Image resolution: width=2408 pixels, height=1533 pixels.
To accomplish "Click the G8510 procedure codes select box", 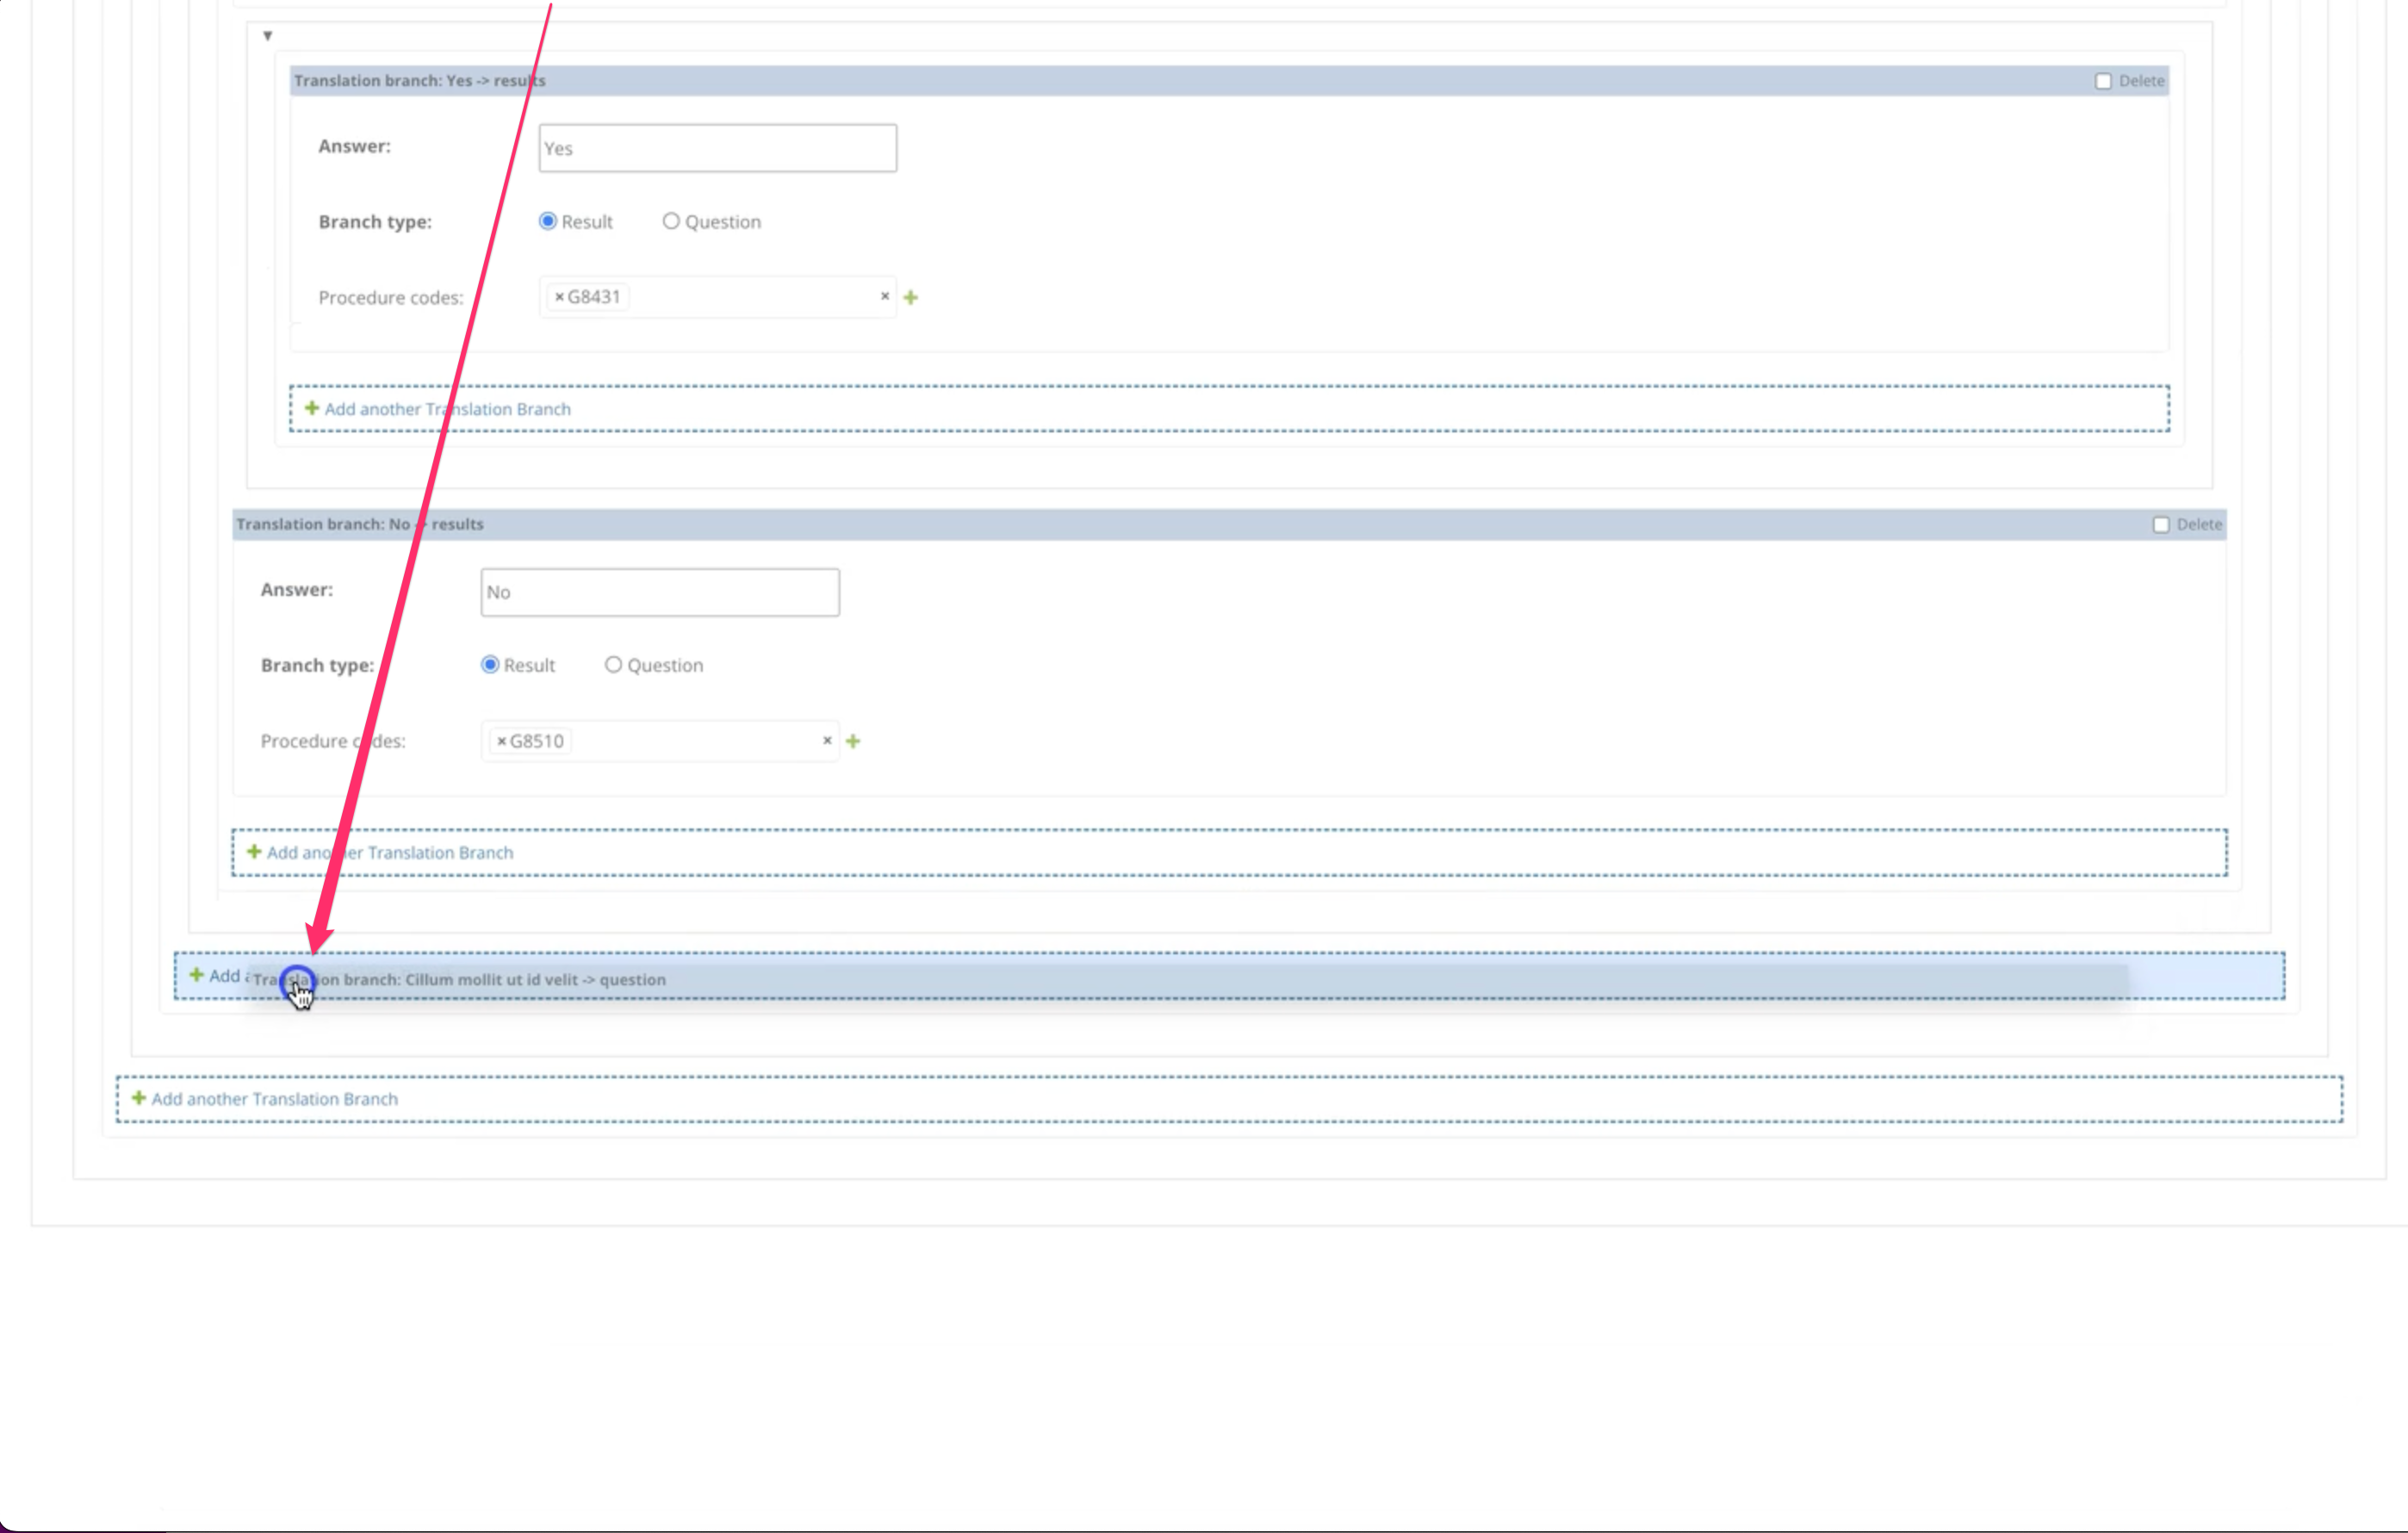I will point(690,741).
